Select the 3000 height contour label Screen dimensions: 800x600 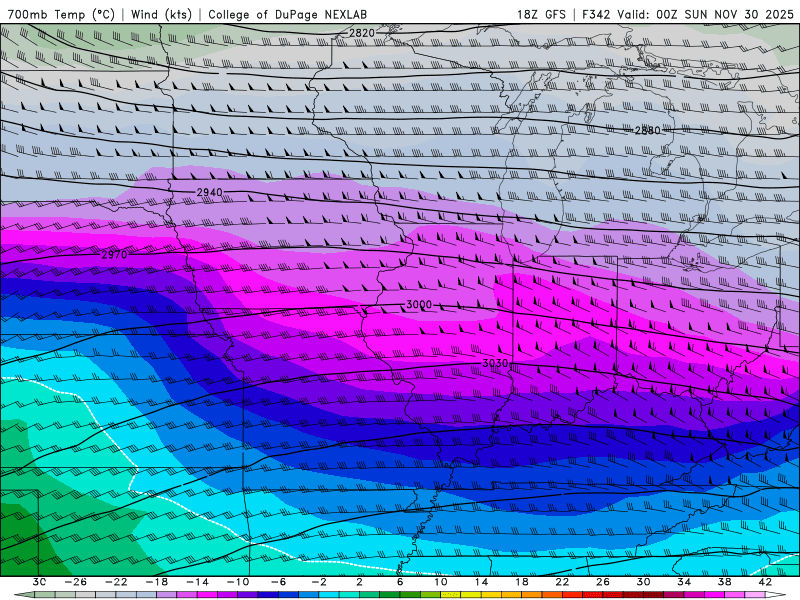[x=418, y=305]
